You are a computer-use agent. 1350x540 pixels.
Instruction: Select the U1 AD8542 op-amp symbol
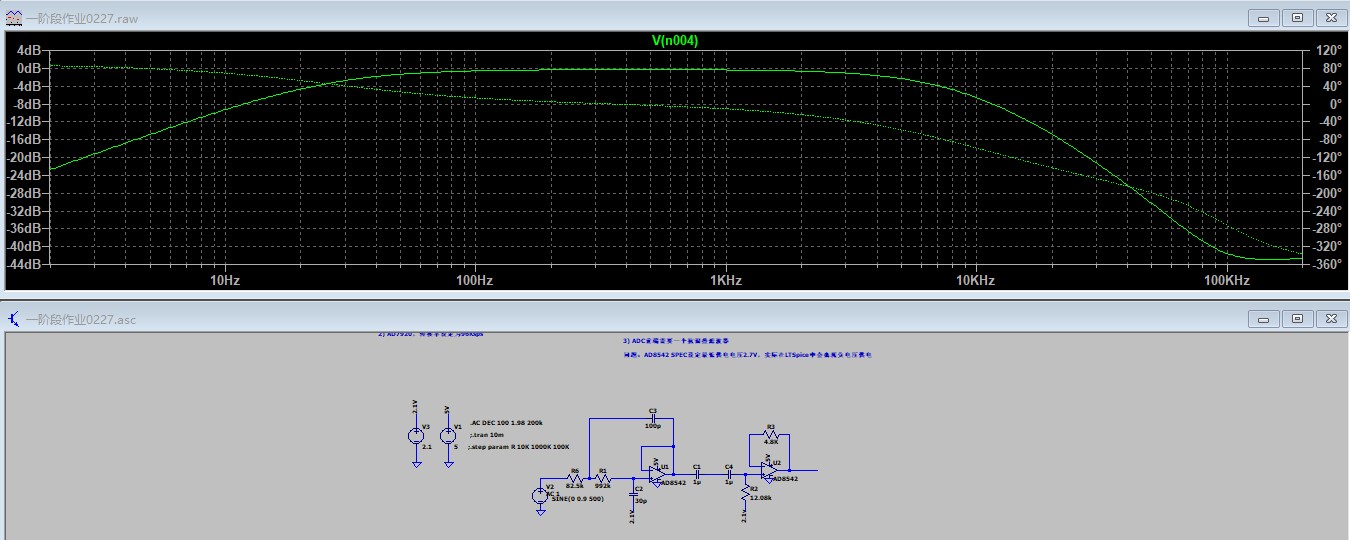click(x=660, y=474)
